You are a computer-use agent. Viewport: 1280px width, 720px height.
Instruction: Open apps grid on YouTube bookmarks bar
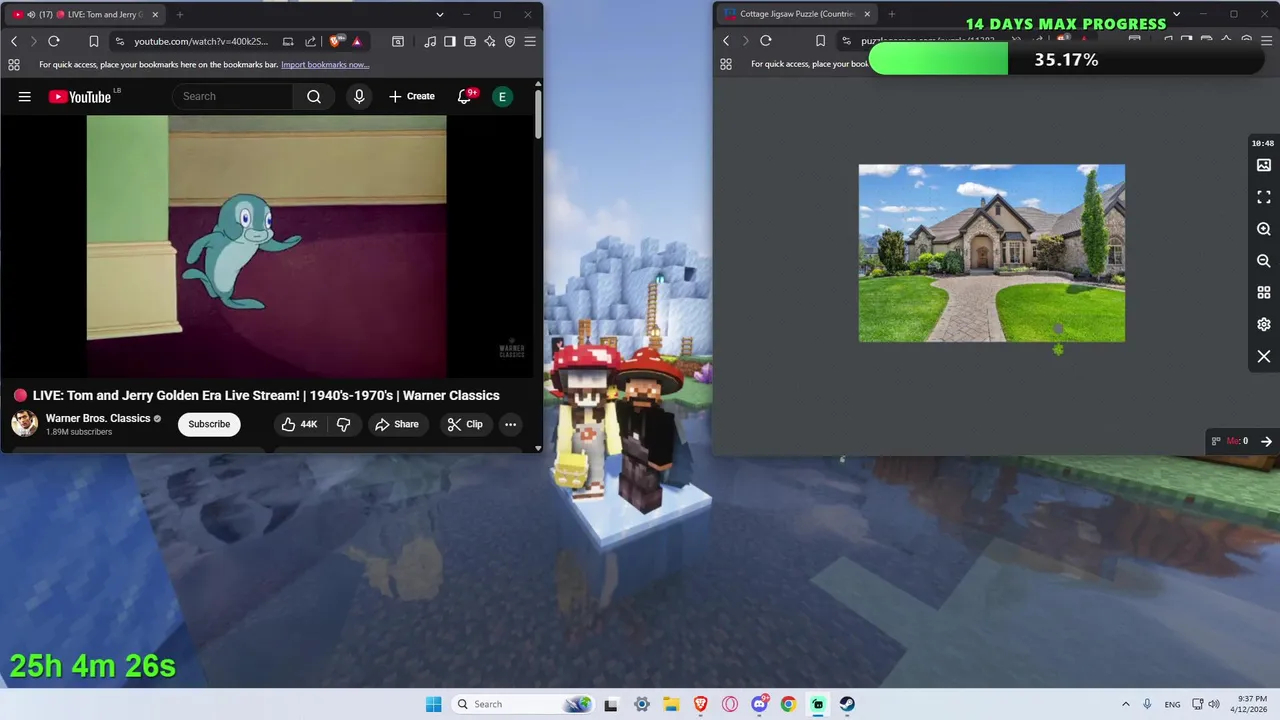click(x=14, y=65)
